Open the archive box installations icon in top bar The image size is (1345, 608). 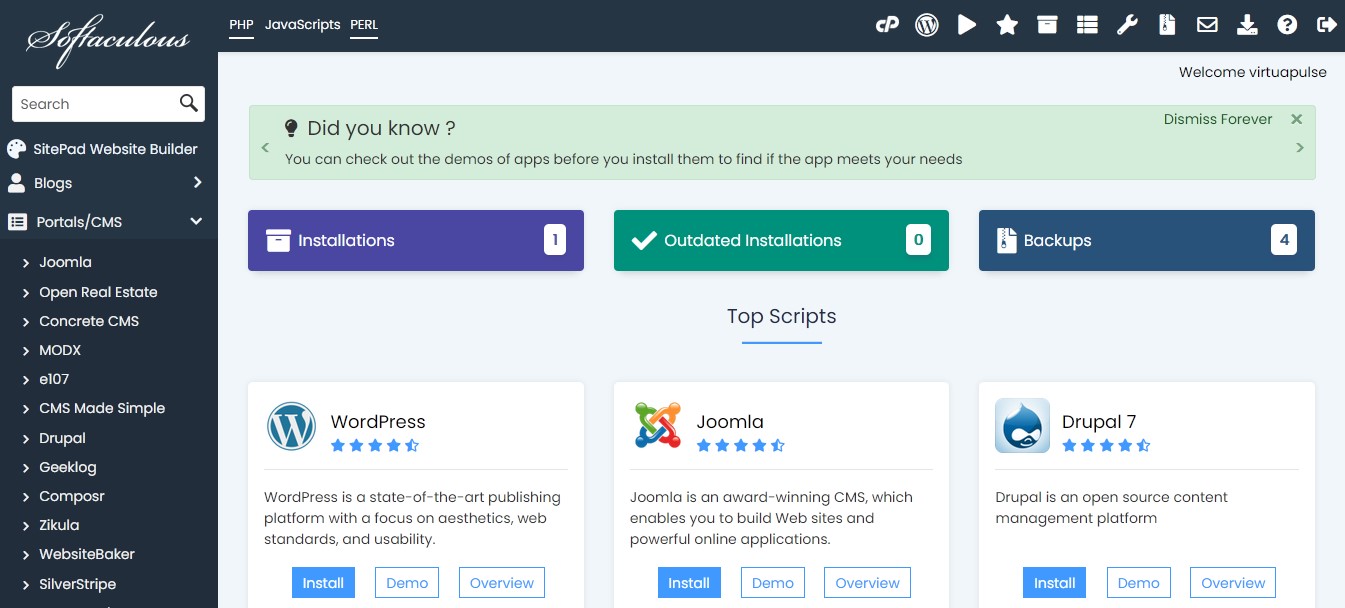click(x=1047, y=25)
